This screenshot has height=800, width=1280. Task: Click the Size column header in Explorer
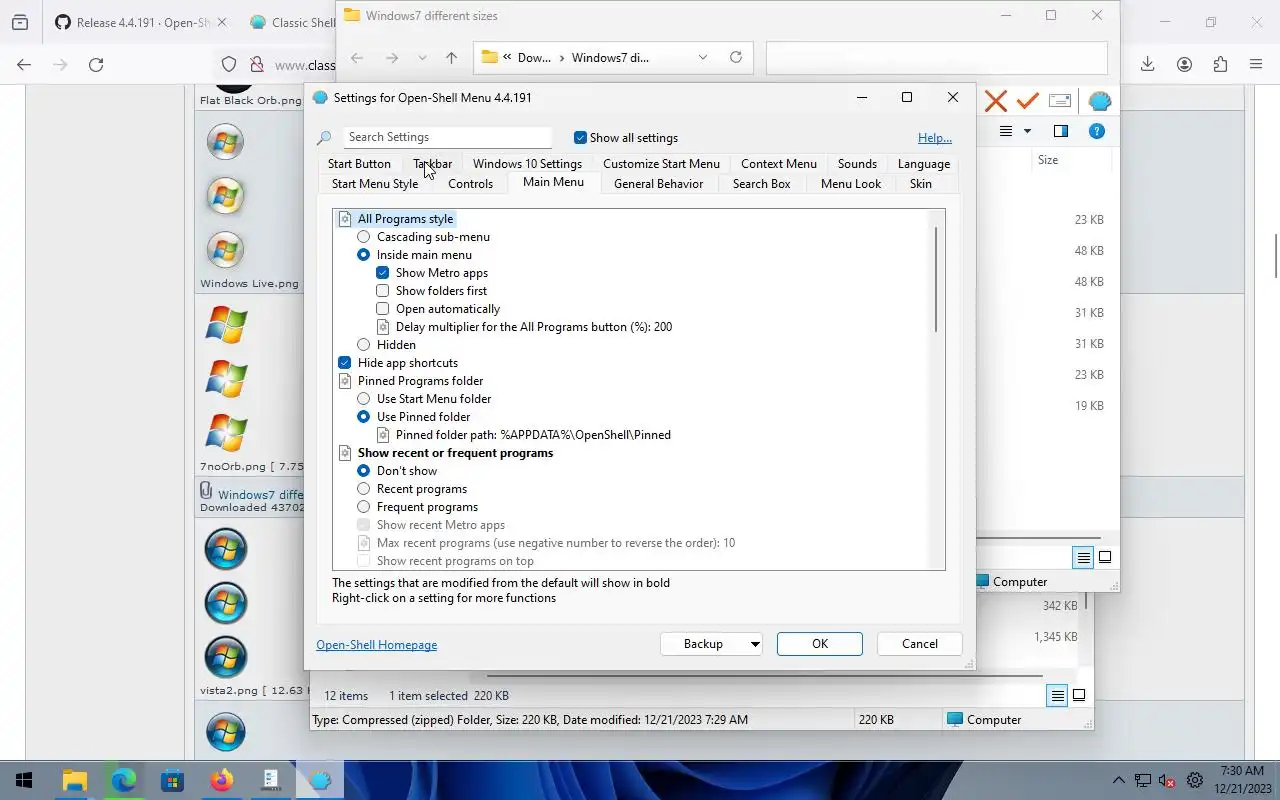click(x=1048, y=160)
